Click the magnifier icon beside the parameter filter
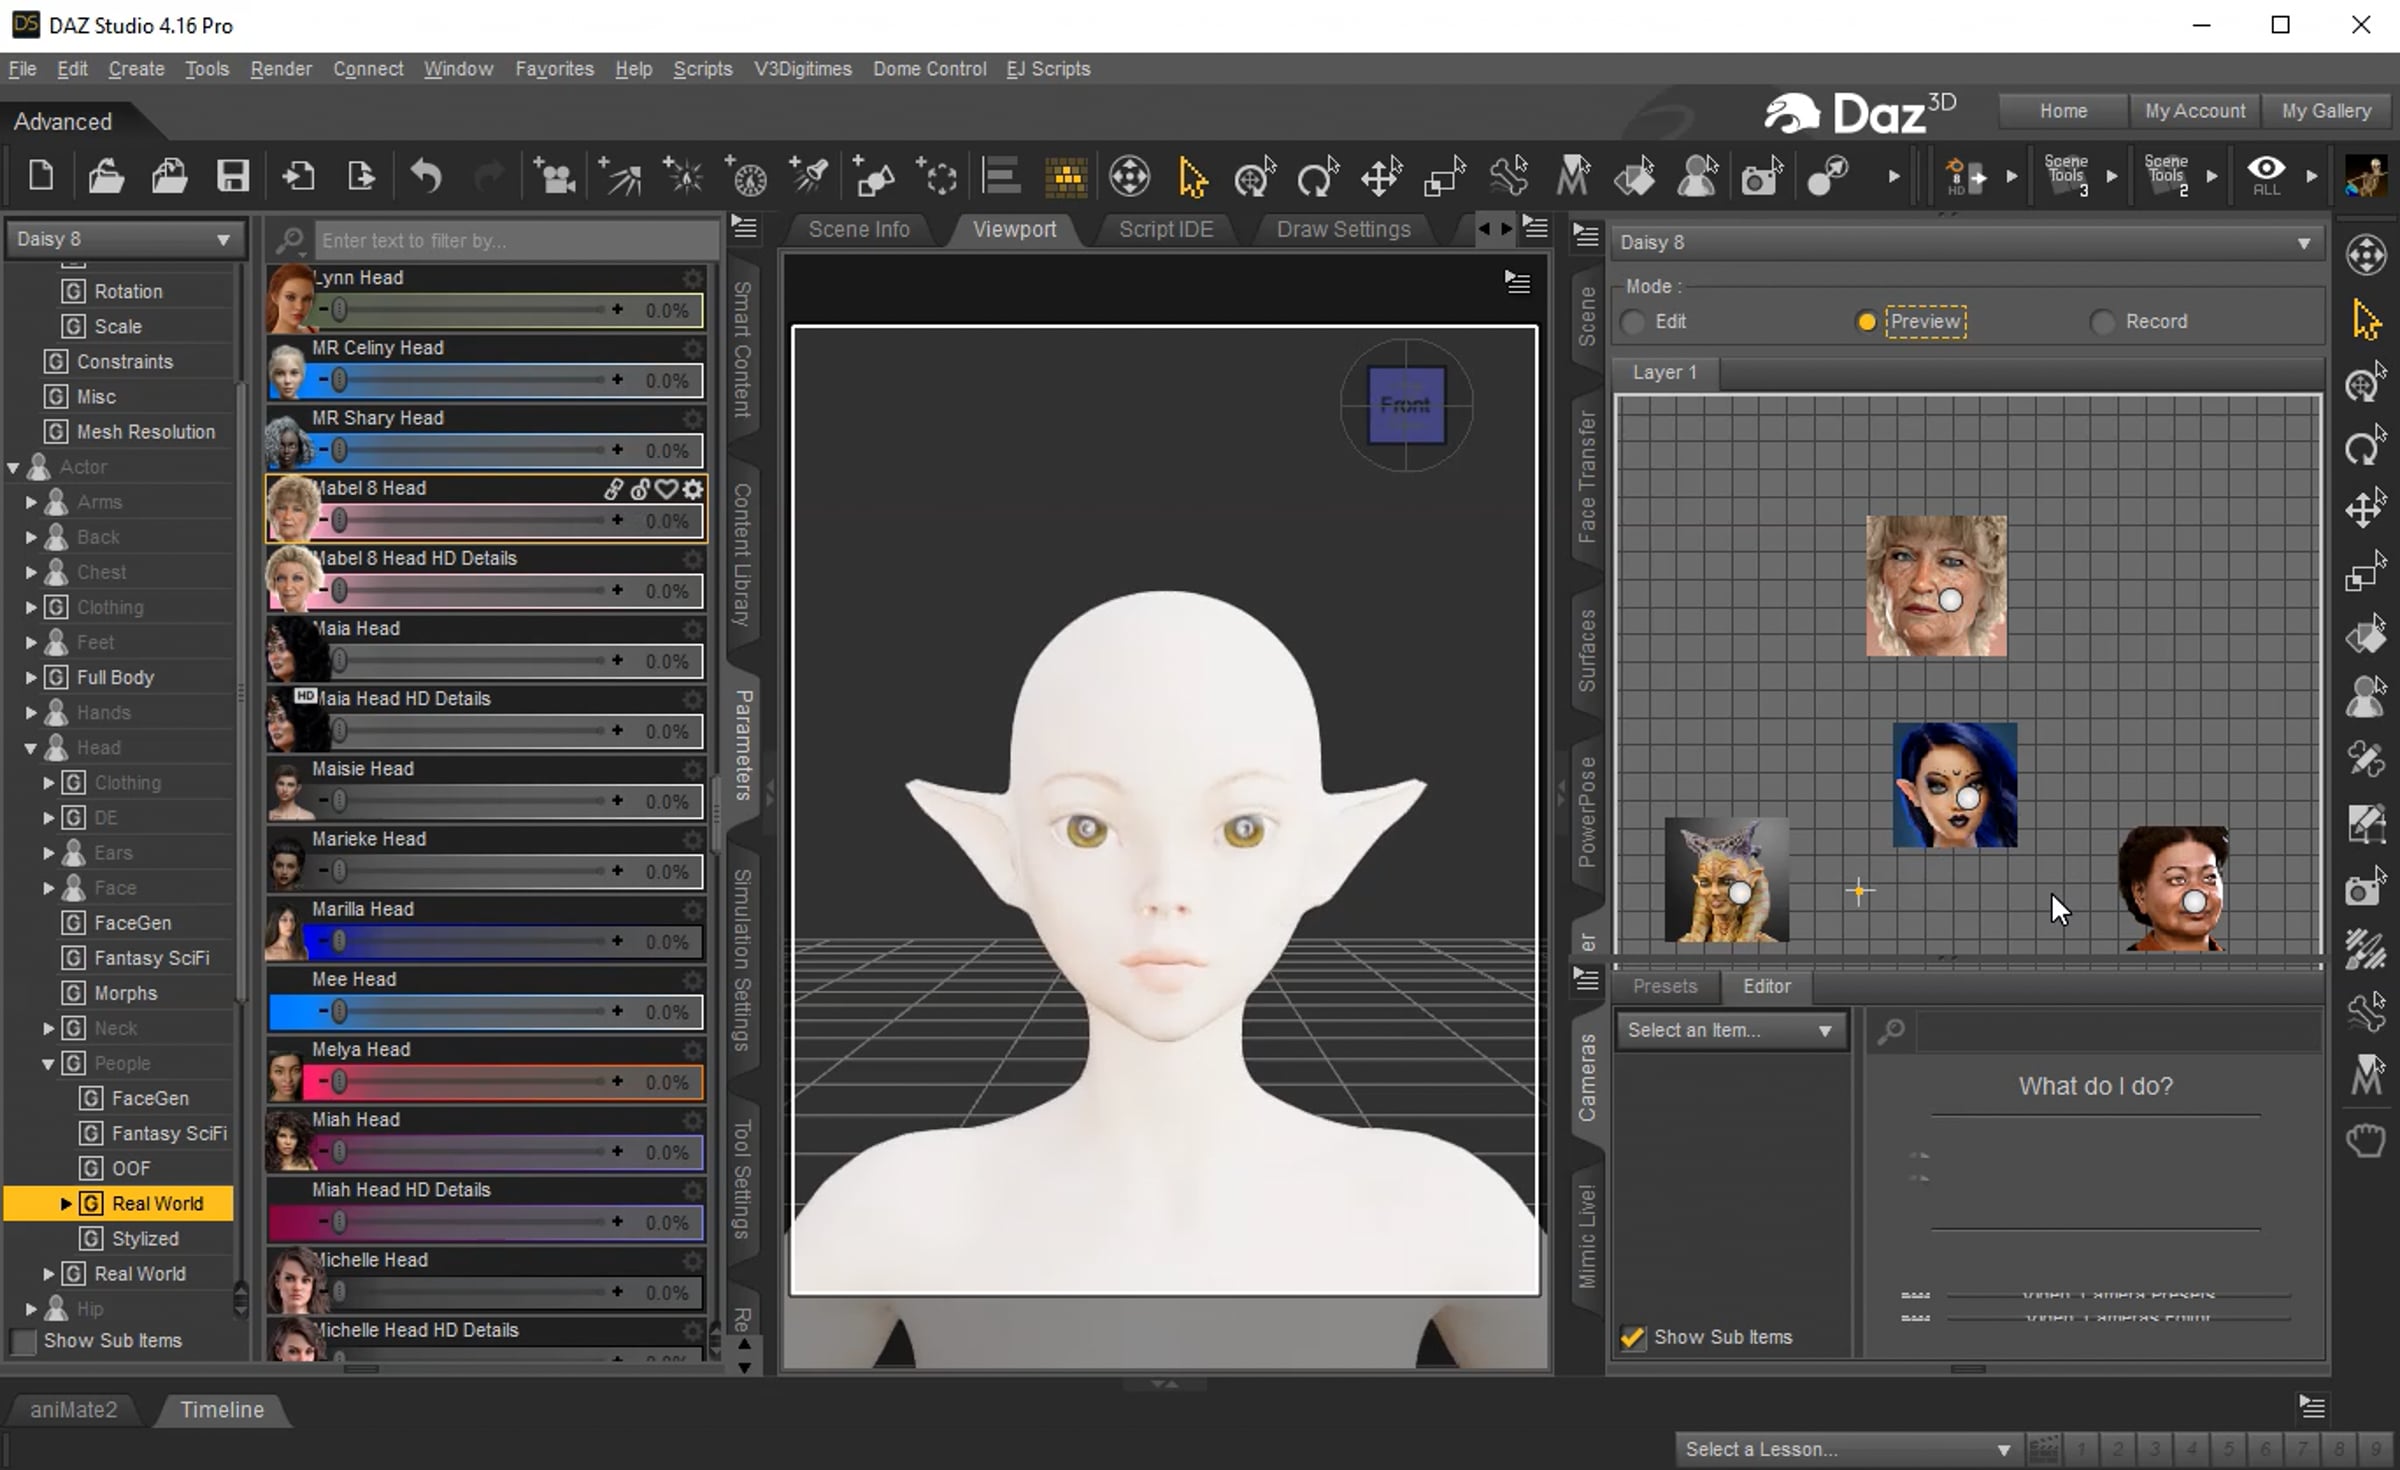Screen dimensions: 2400x1470 290,240
